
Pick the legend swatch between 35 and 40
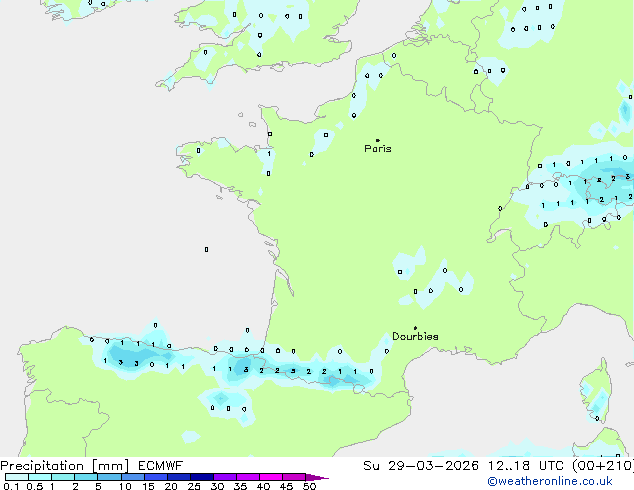(248, 477)
